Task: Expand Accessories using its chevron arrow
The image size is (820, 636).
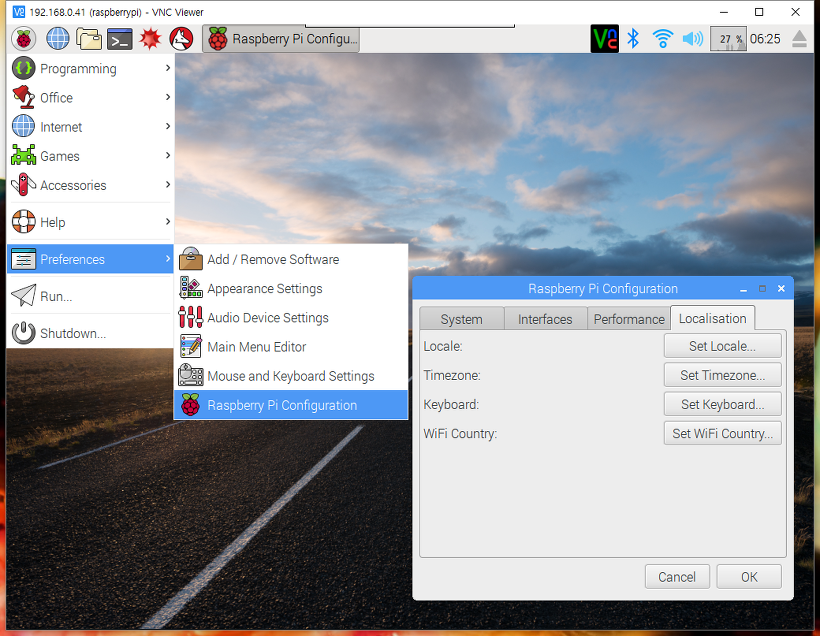Action: (x=168, y=185)
